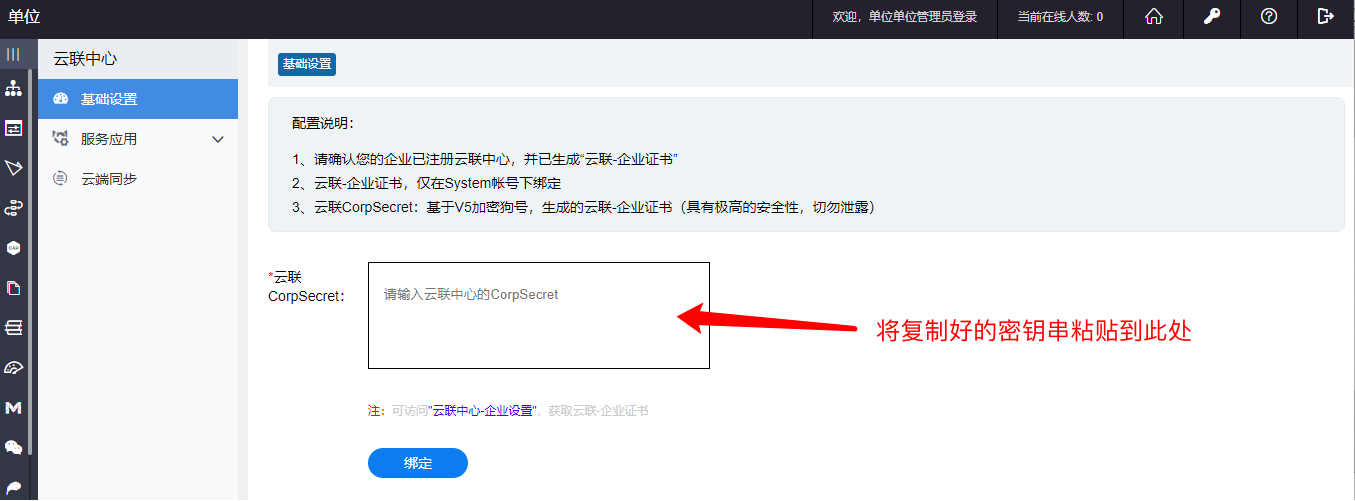Open the chat bubbles sidebar icon
The height and width of the screenshot is (501, 1355).
pyautogui.click(x=13, y=447)
